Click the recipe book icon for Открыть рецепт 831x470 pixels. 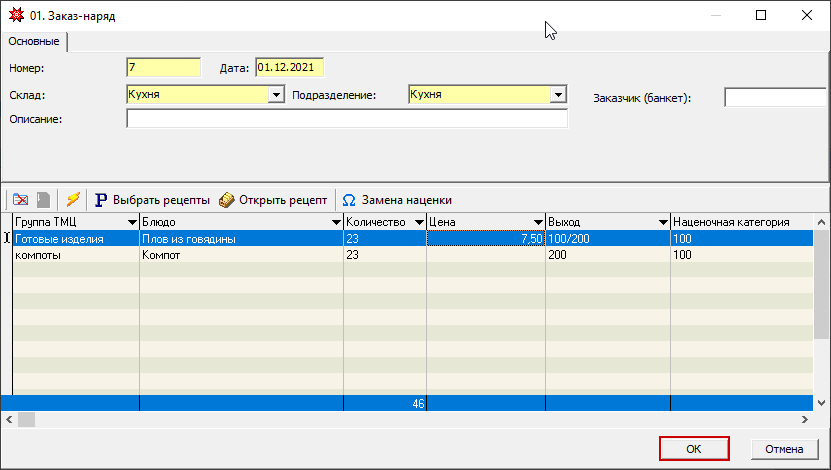pos(227,199)
